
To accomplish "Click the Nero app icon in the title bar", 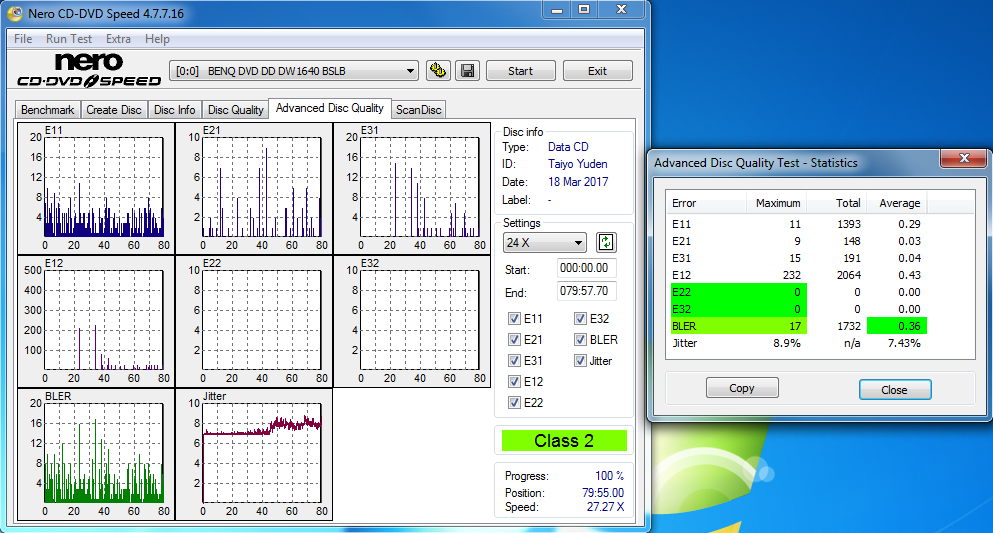I will [15, 13].
